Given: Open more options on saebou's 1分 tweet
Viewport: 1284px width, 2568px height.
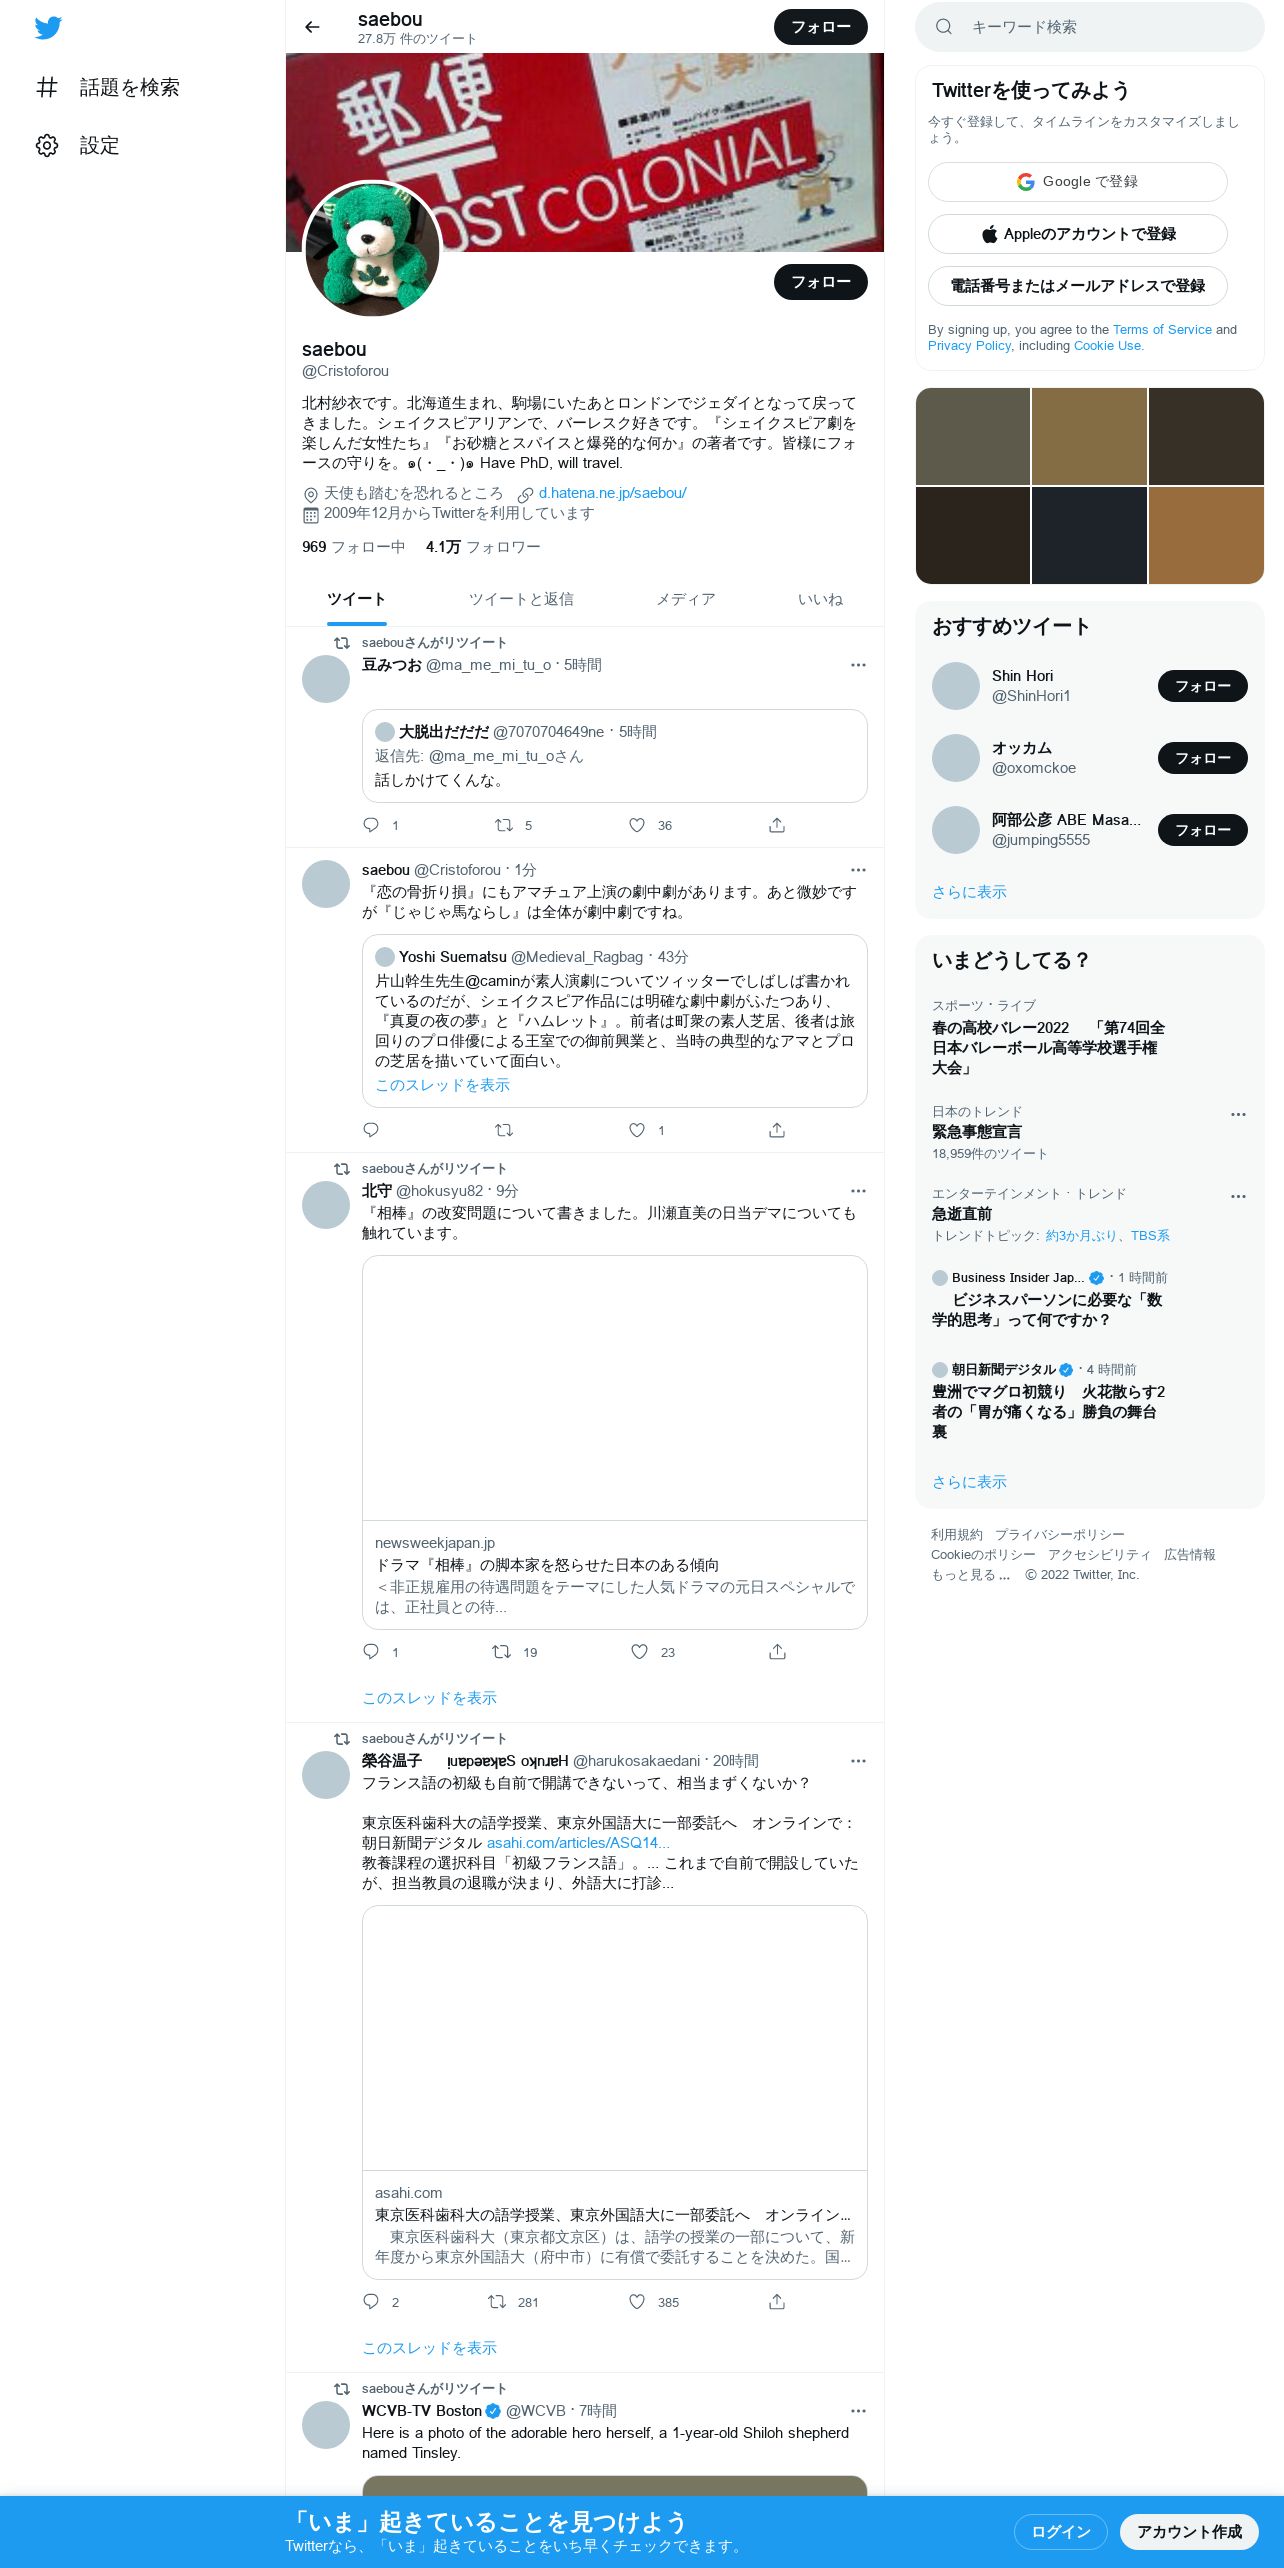Looking at the screenshot, I should click(858, 870).
